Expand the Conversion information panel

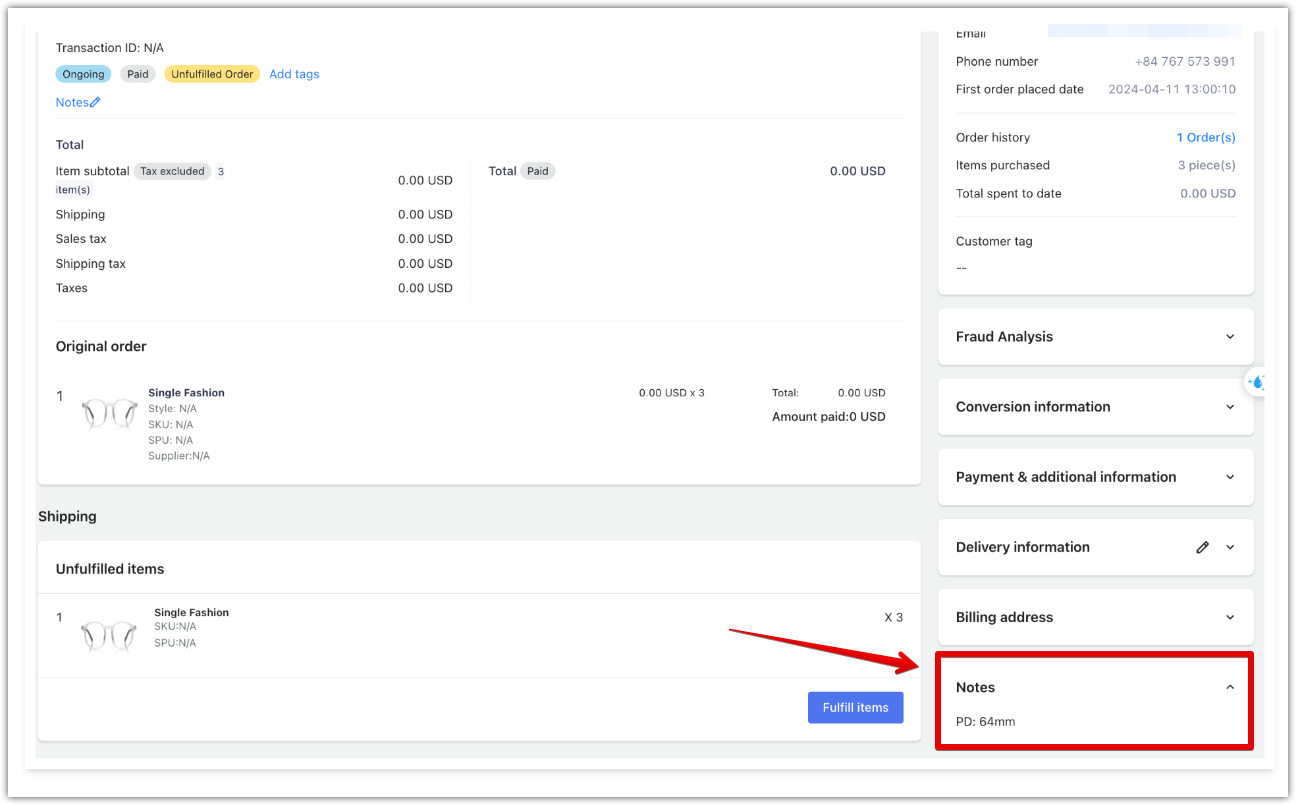(1230, 407)
